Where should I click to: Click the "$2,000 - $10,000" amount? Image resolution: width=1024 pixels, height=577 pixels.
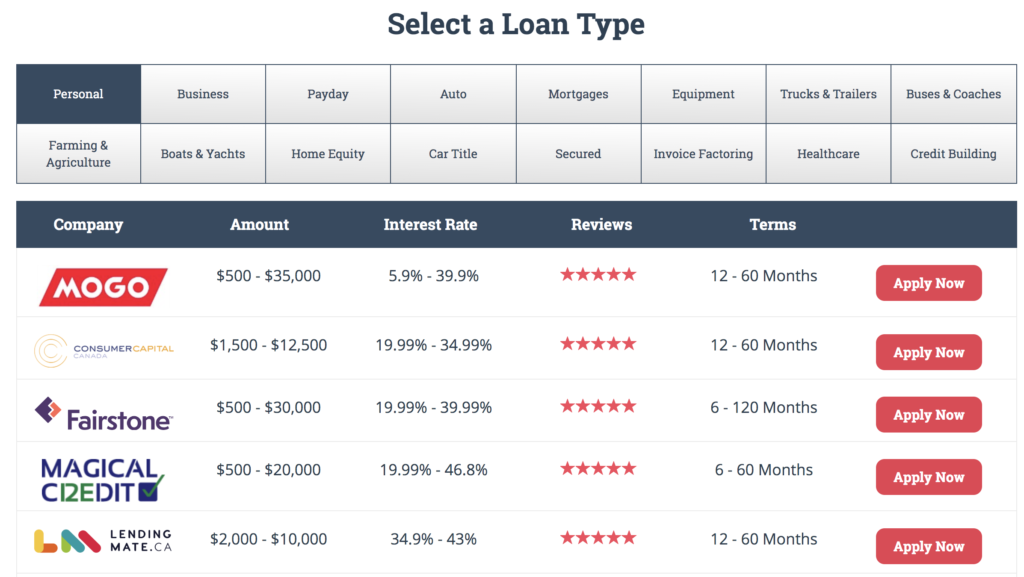(268, 539)
